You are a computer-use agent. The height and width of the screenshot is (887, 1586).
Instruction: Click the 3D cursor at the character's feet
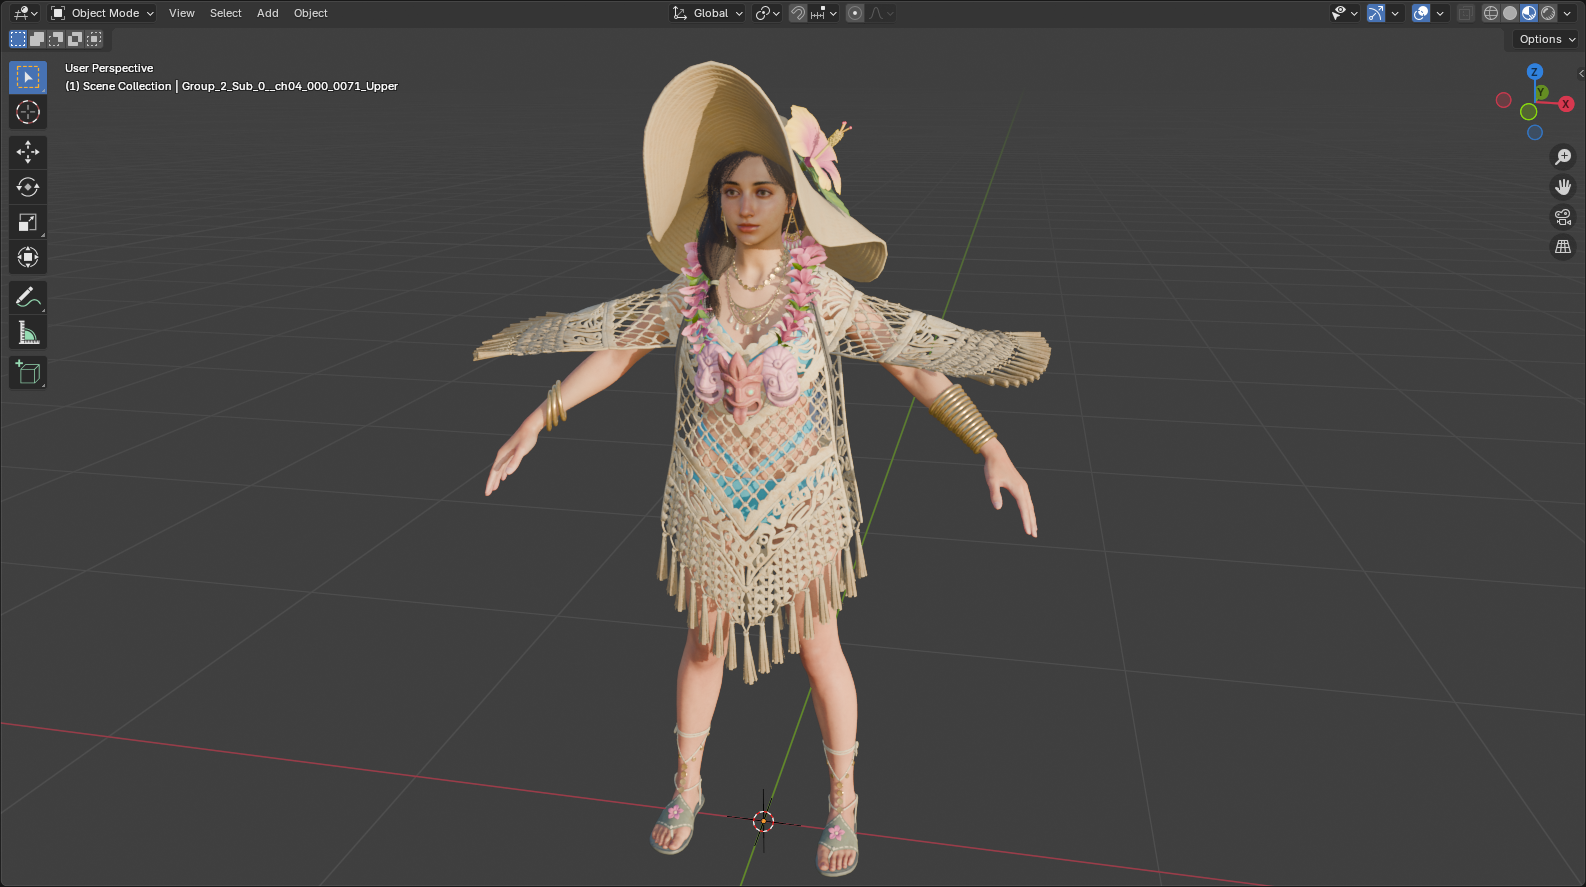click(x=764, y=821)
